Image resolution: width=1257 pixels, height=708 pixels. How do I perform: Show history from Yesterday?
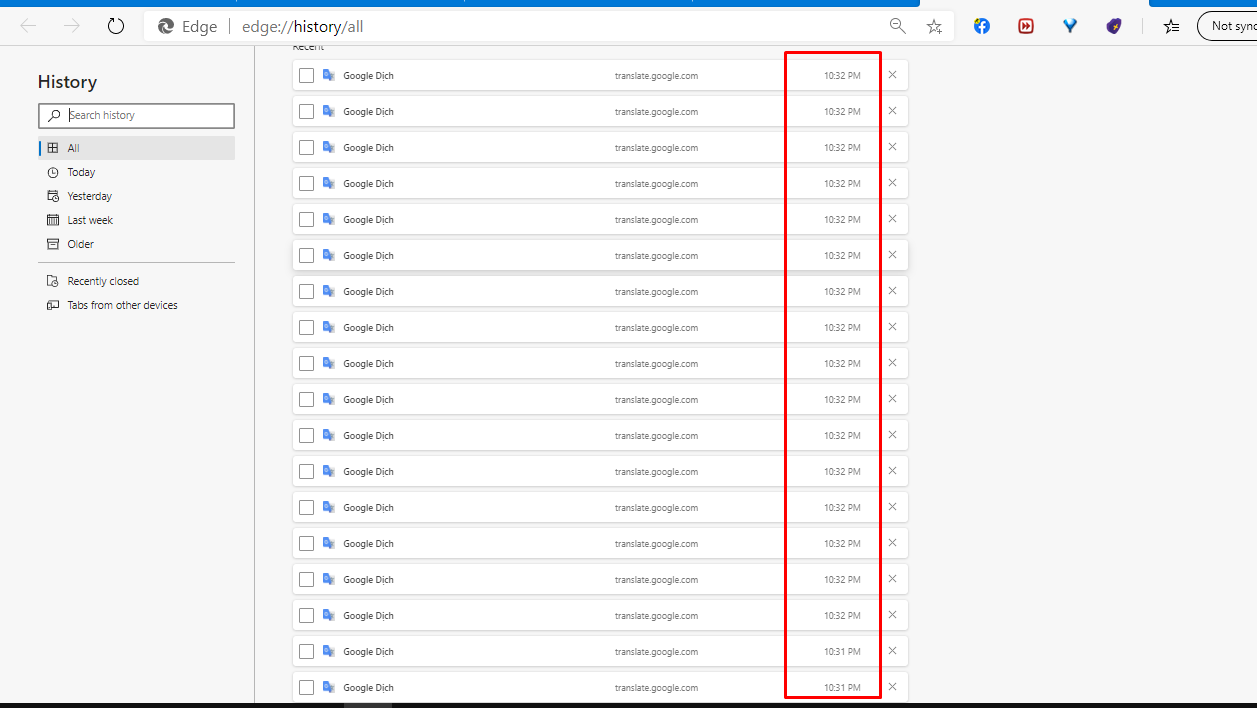pyautogui.click(x=136, y=196)
